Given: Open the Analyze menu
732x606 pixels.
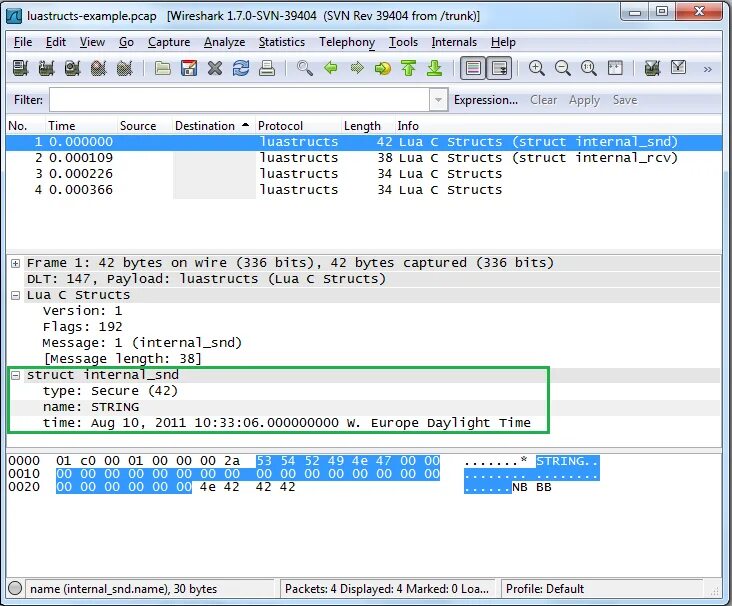Looking at the screenshot, I should (224, 42).
